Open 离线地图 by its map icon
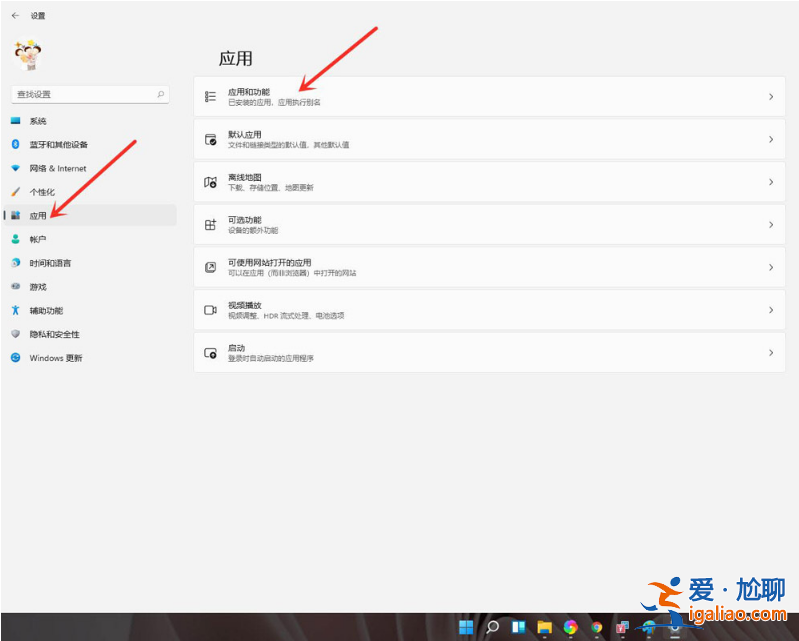The height and width of the screenshot is (641, 799). (x=210, y=182)
